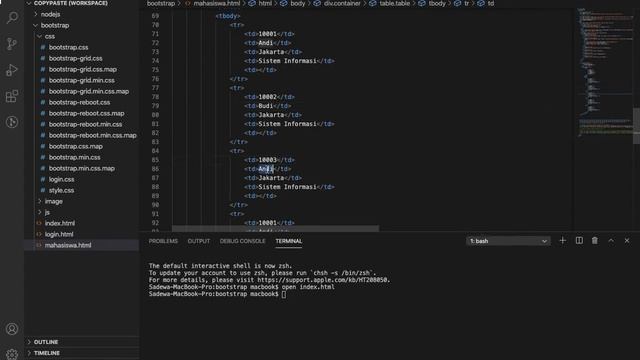Screen dimensions: 640x360
Task: Open bootstrap.min.css file
Action: click(74, 158)
